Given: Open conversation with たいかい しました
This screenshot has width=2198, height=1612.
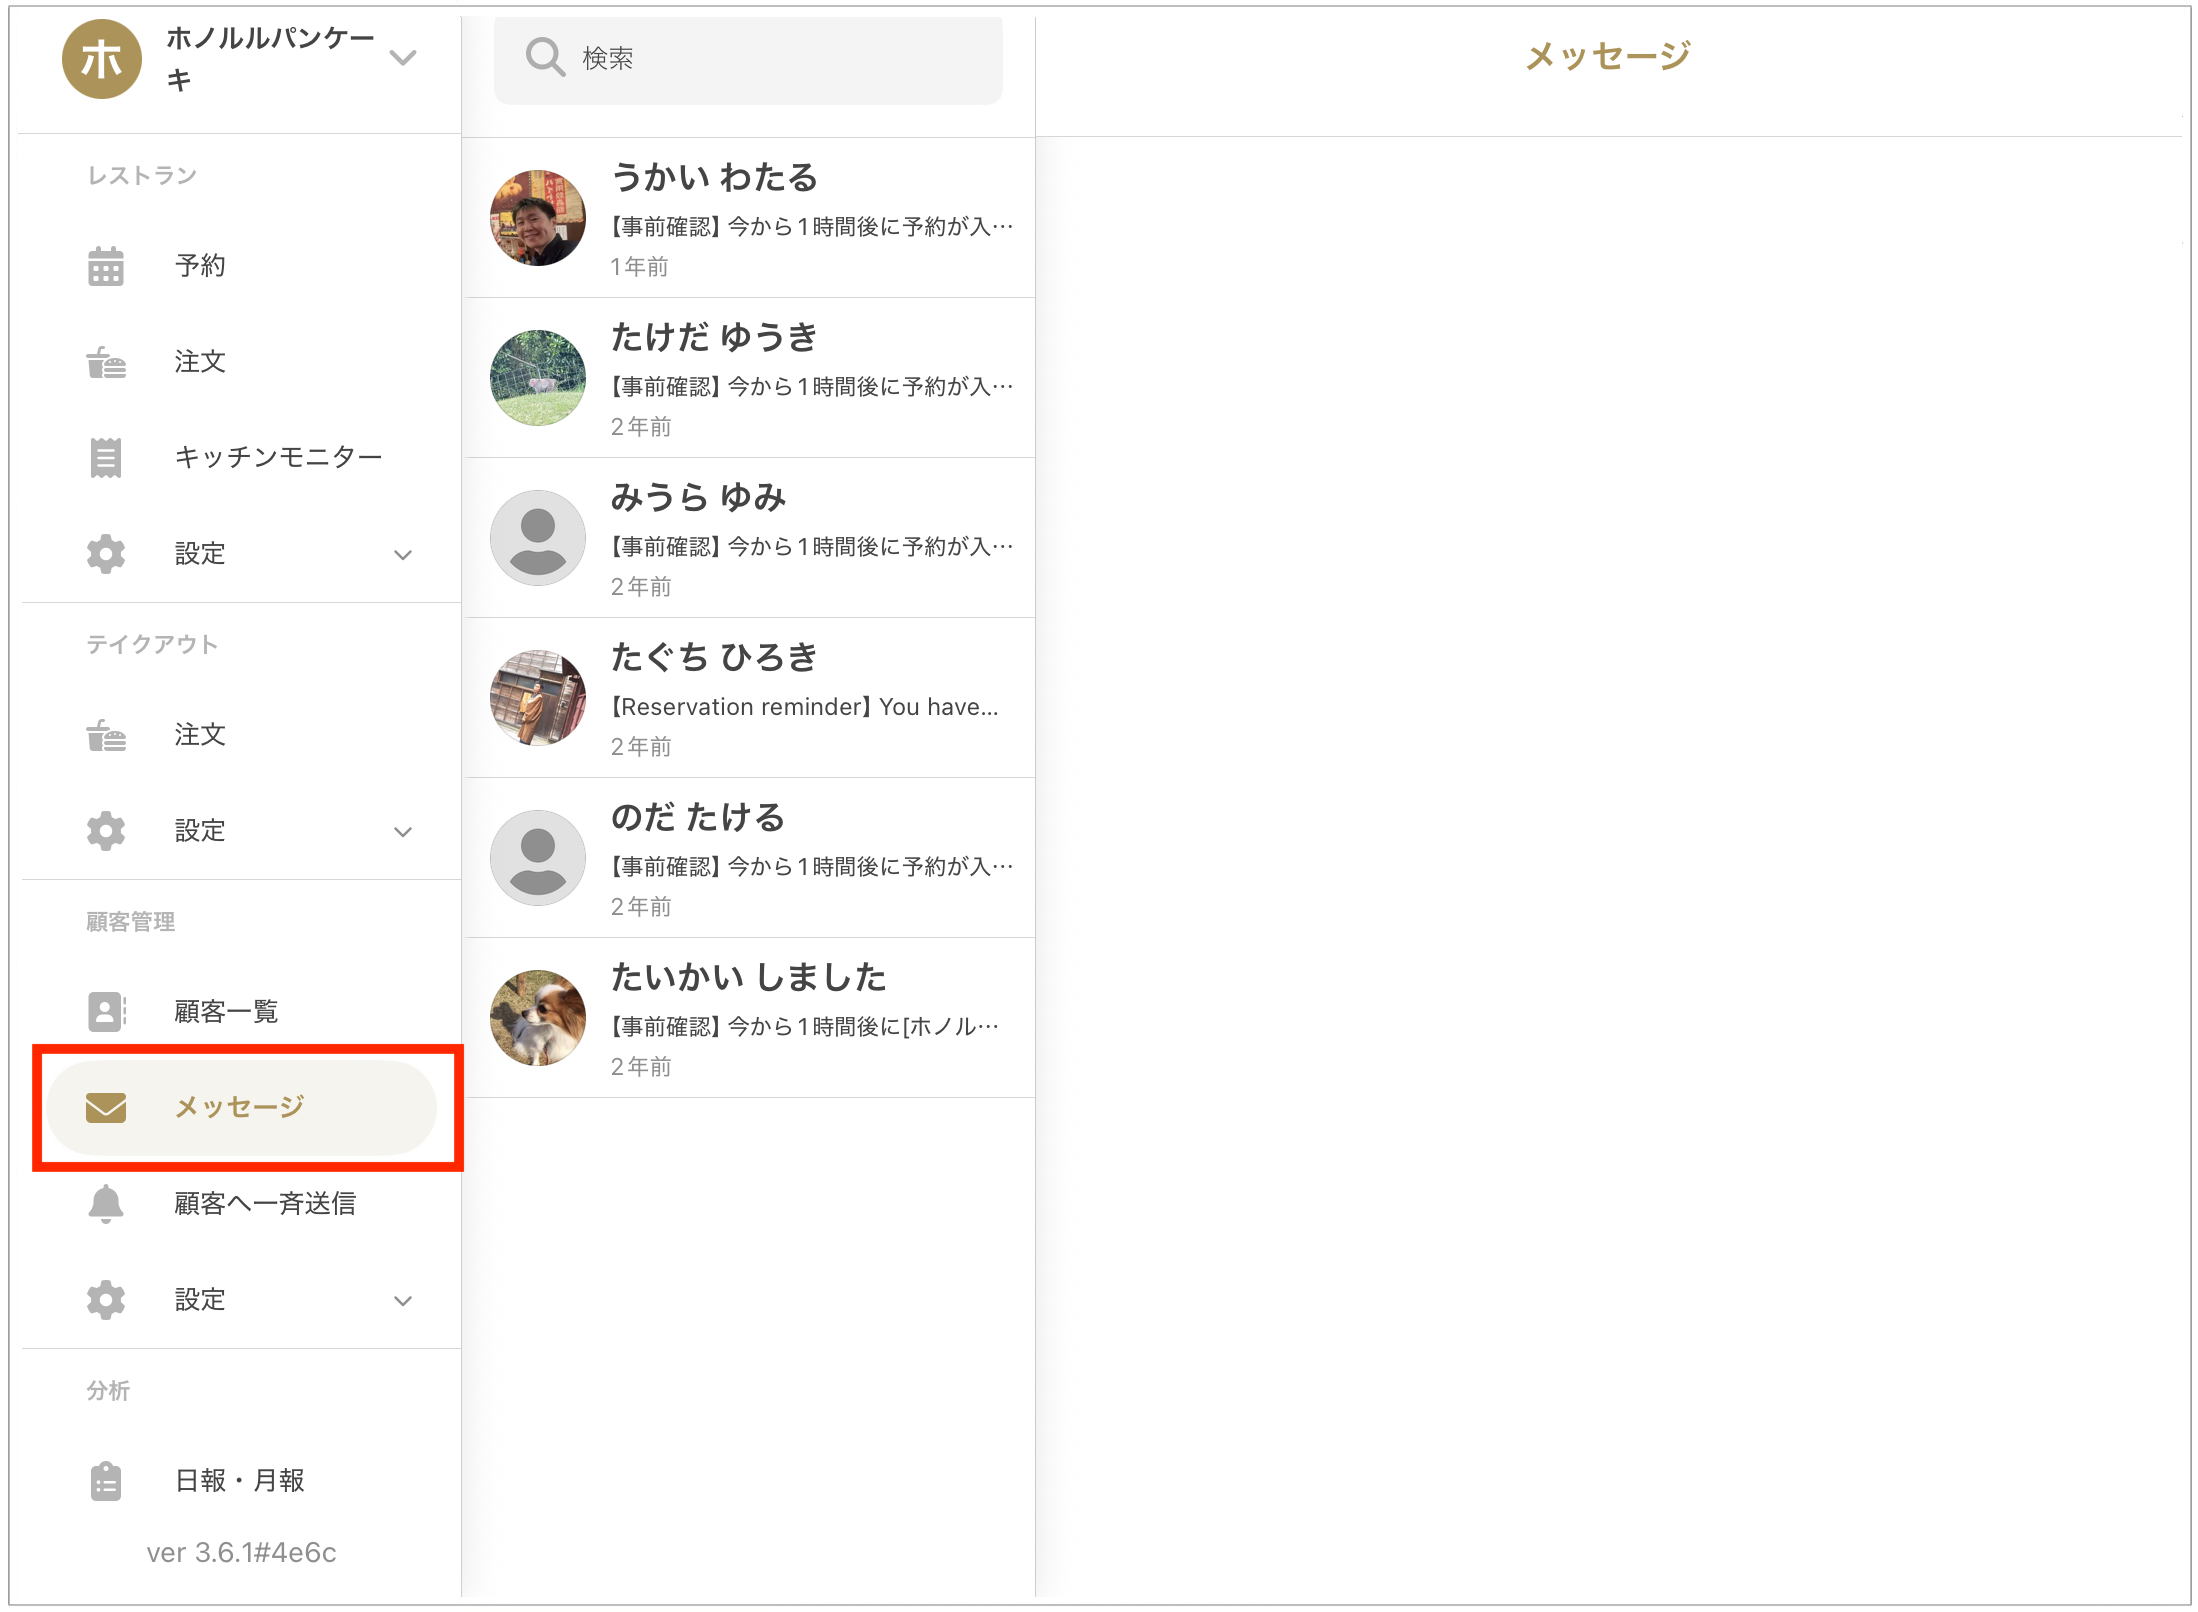Looking at the screenshot, I should point(750,1018).
